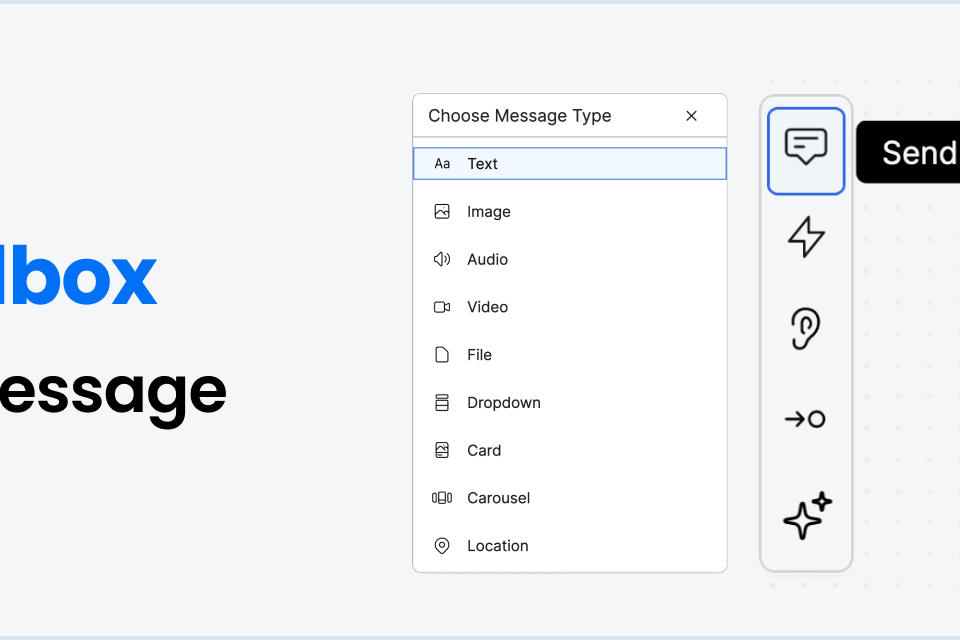
Task: Click the Carousel panels icon
Action: pos(441,498)
